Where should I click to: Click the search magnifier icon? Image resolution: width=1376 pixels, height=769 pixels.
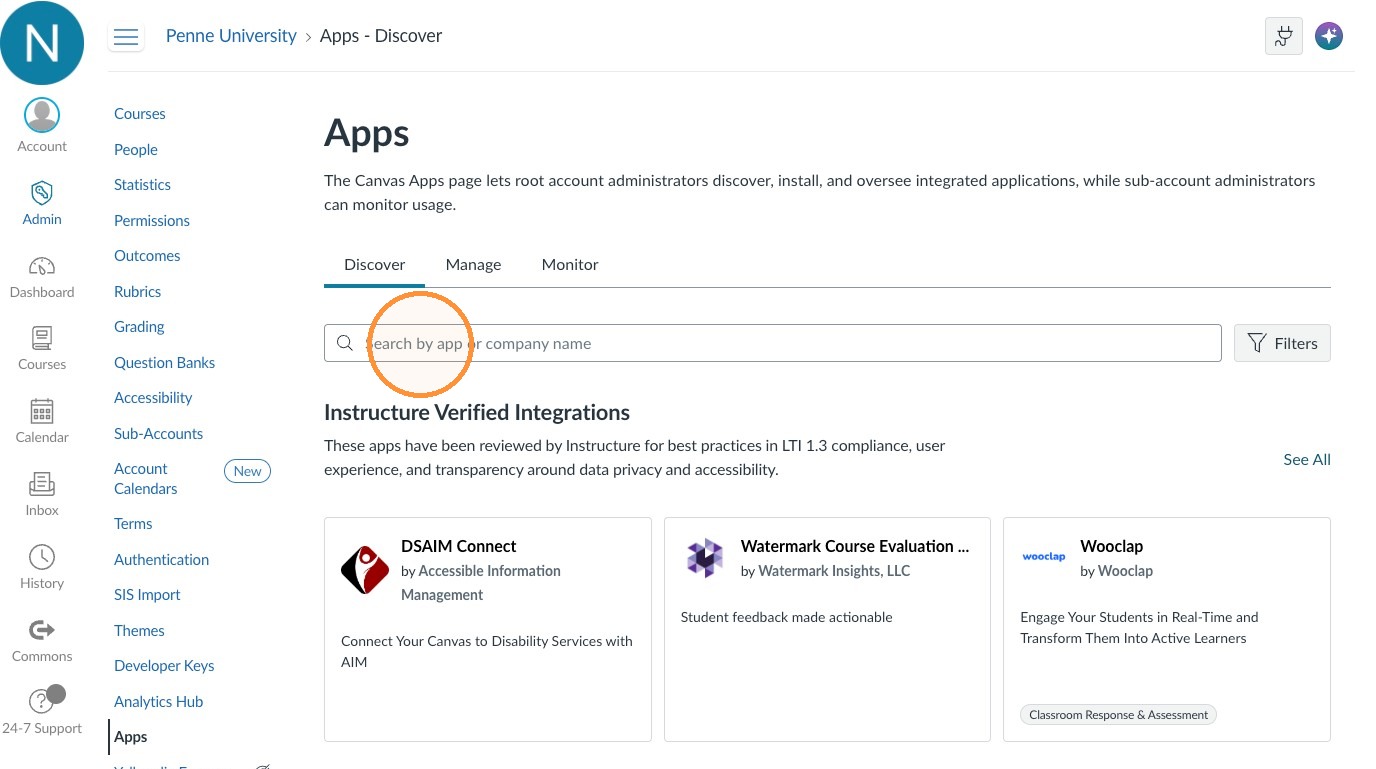pyautogui.click(x=345, y=343)
